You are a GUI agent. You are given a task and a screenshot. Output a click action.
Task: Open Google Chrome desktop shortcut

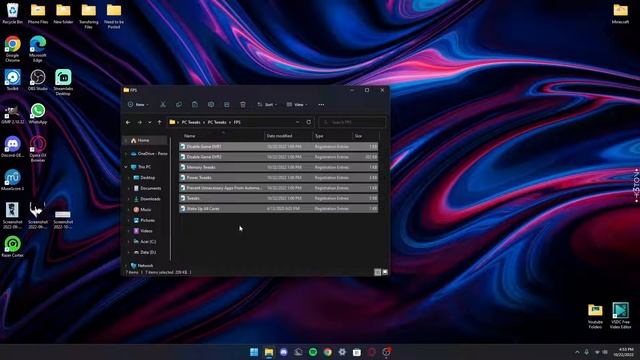pos(13,49)
